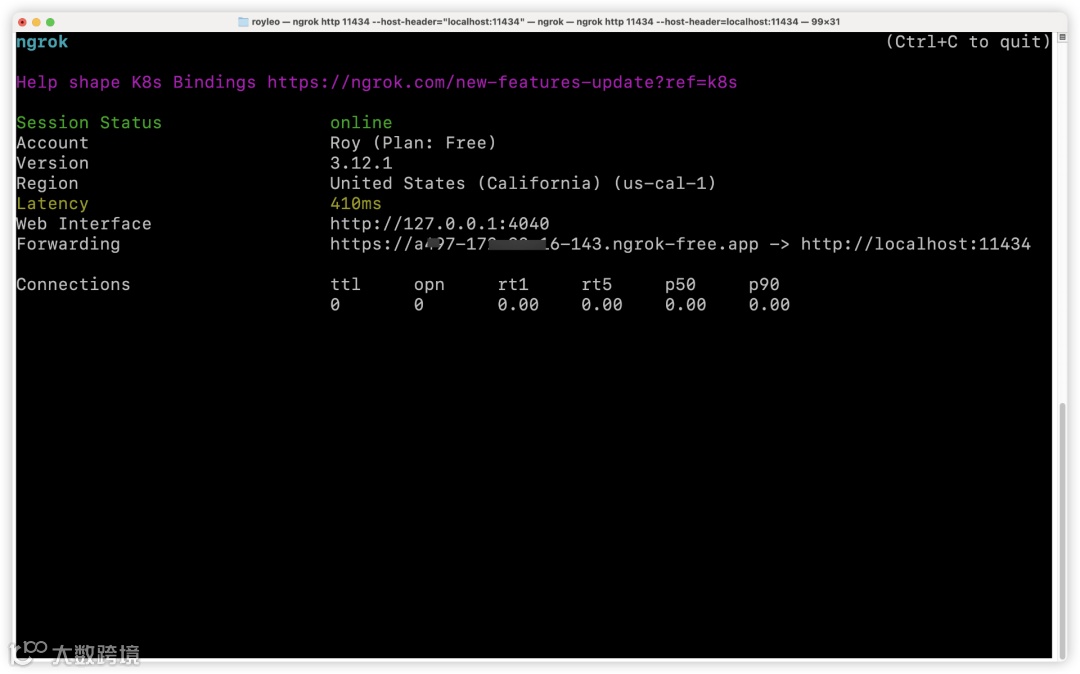Image resolution: width=1080 pixels, height=674 pixels.
Task: Click the 0.00 value under rt5
Action: (x=602, y=305)
